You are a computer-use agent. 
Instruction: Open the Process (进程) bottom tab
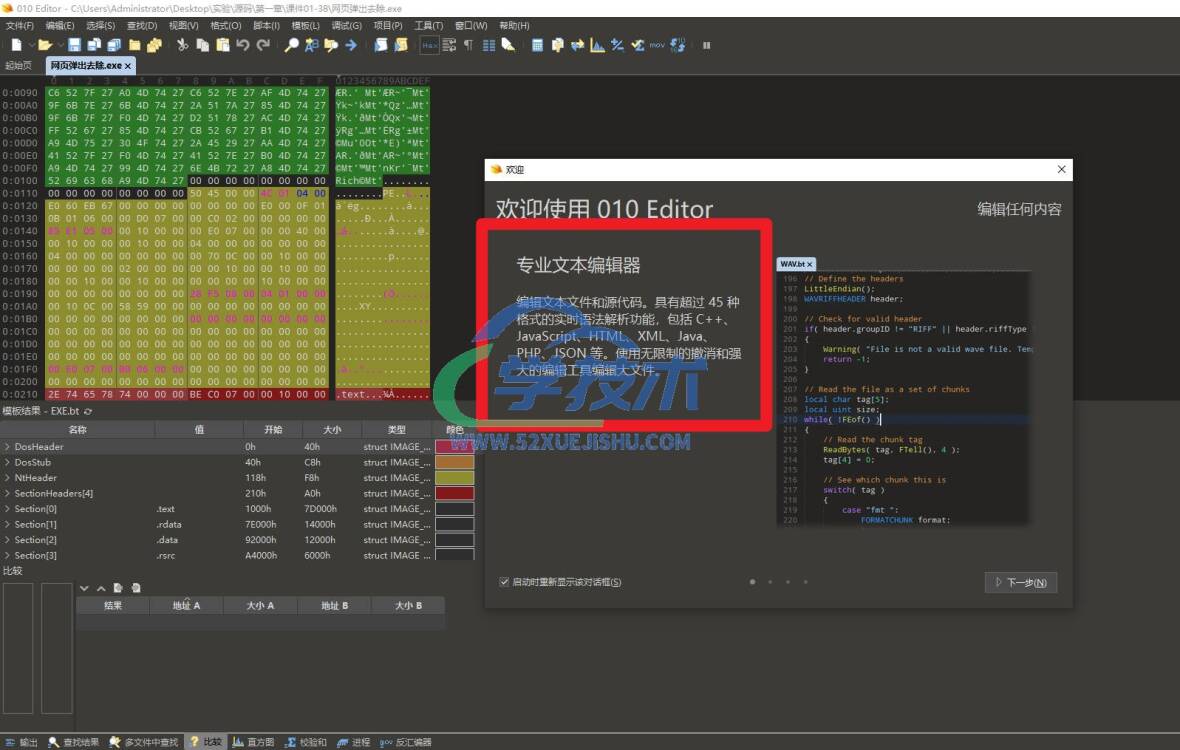pyautogui.click(x=354, y=742)
